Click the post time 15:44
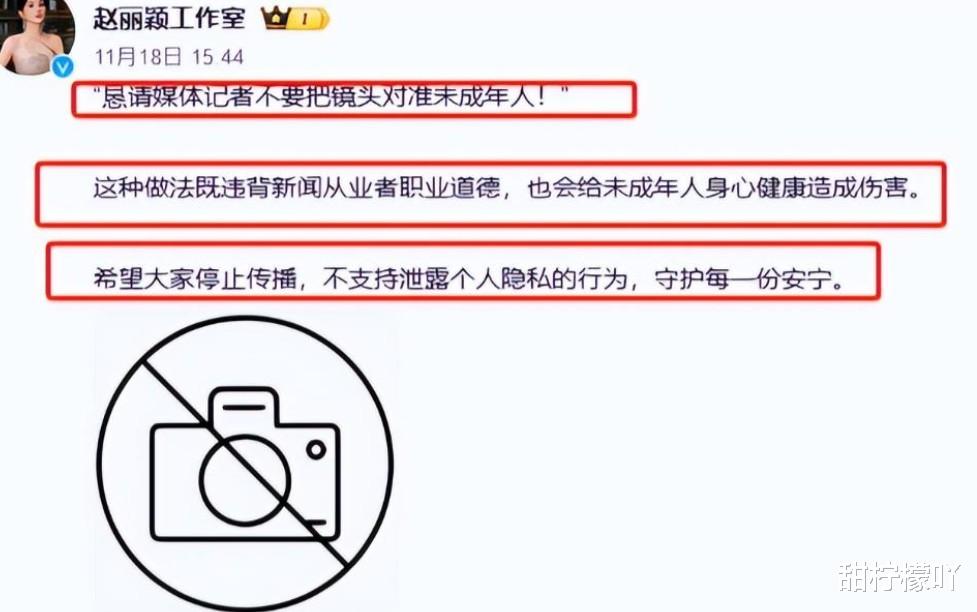 (x=217, y=57)
